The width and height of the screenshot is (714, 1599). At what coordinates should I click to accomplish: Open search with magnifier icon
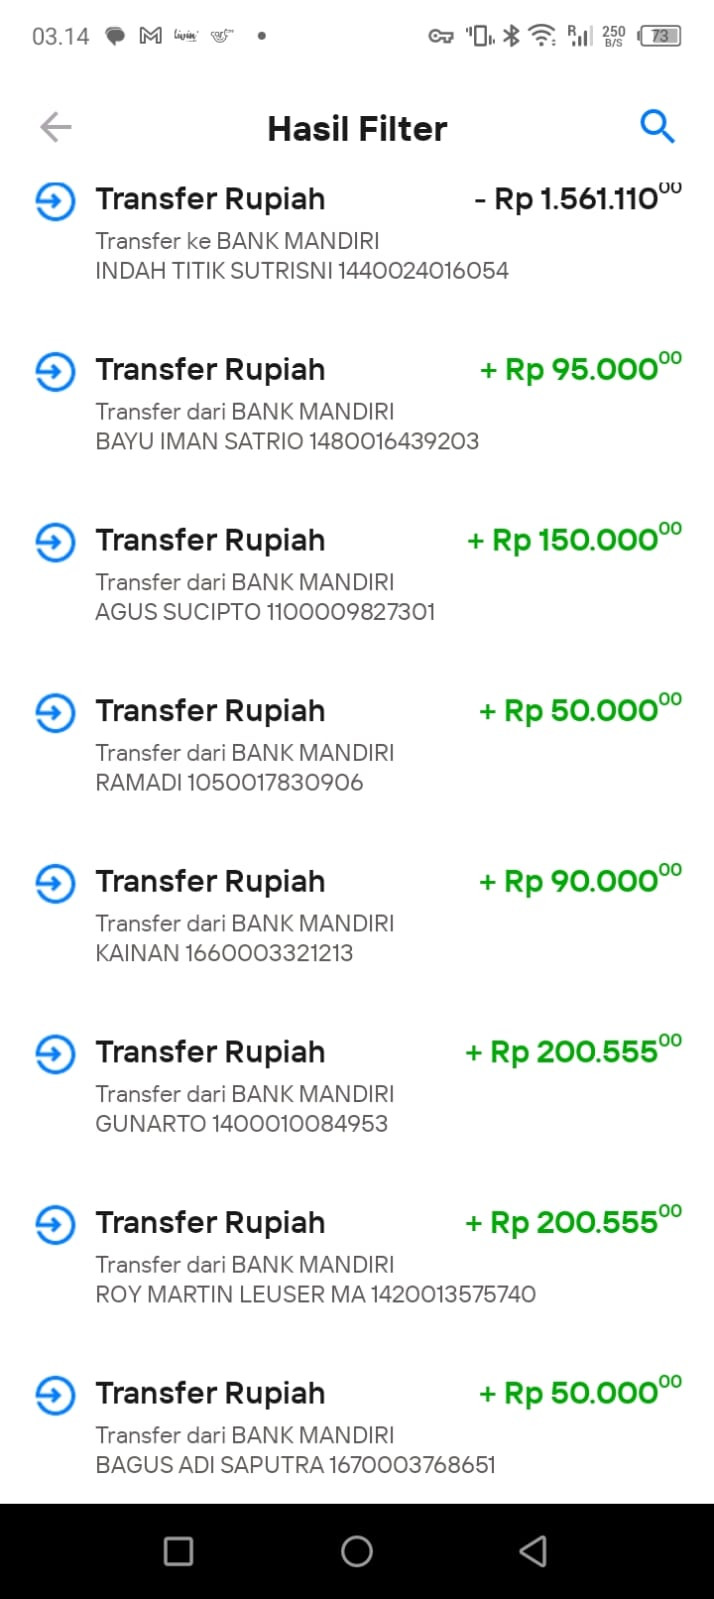657,127
